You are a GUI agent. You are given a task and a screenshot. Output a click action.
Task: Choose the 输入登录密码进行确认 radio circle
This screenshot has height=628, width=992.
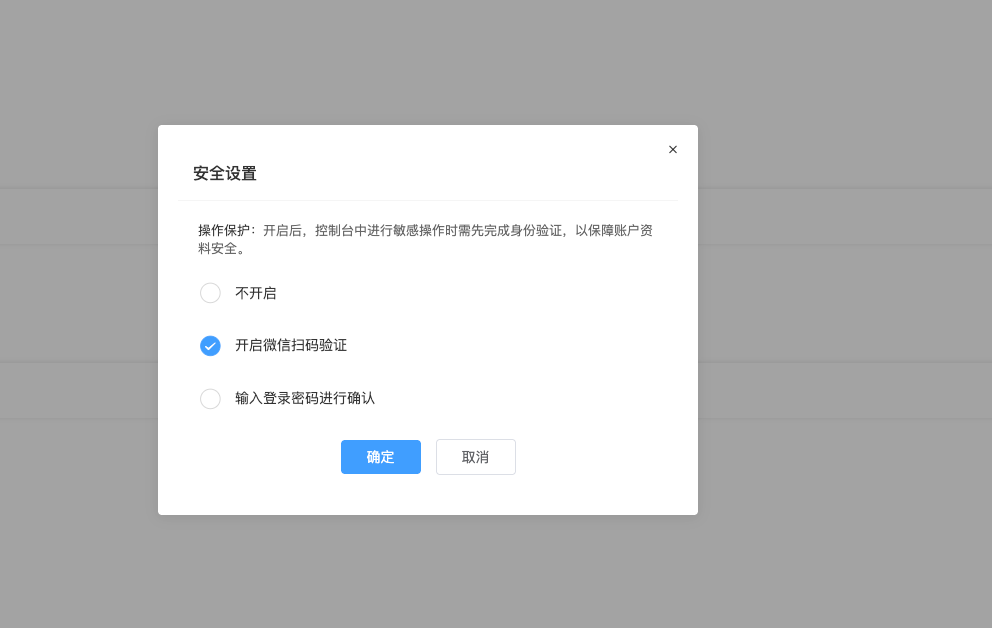pos(210,399)
